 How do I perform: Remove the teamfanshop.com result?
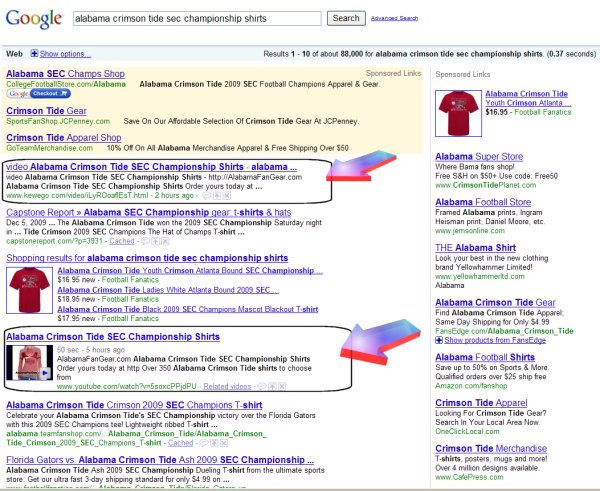224,443
